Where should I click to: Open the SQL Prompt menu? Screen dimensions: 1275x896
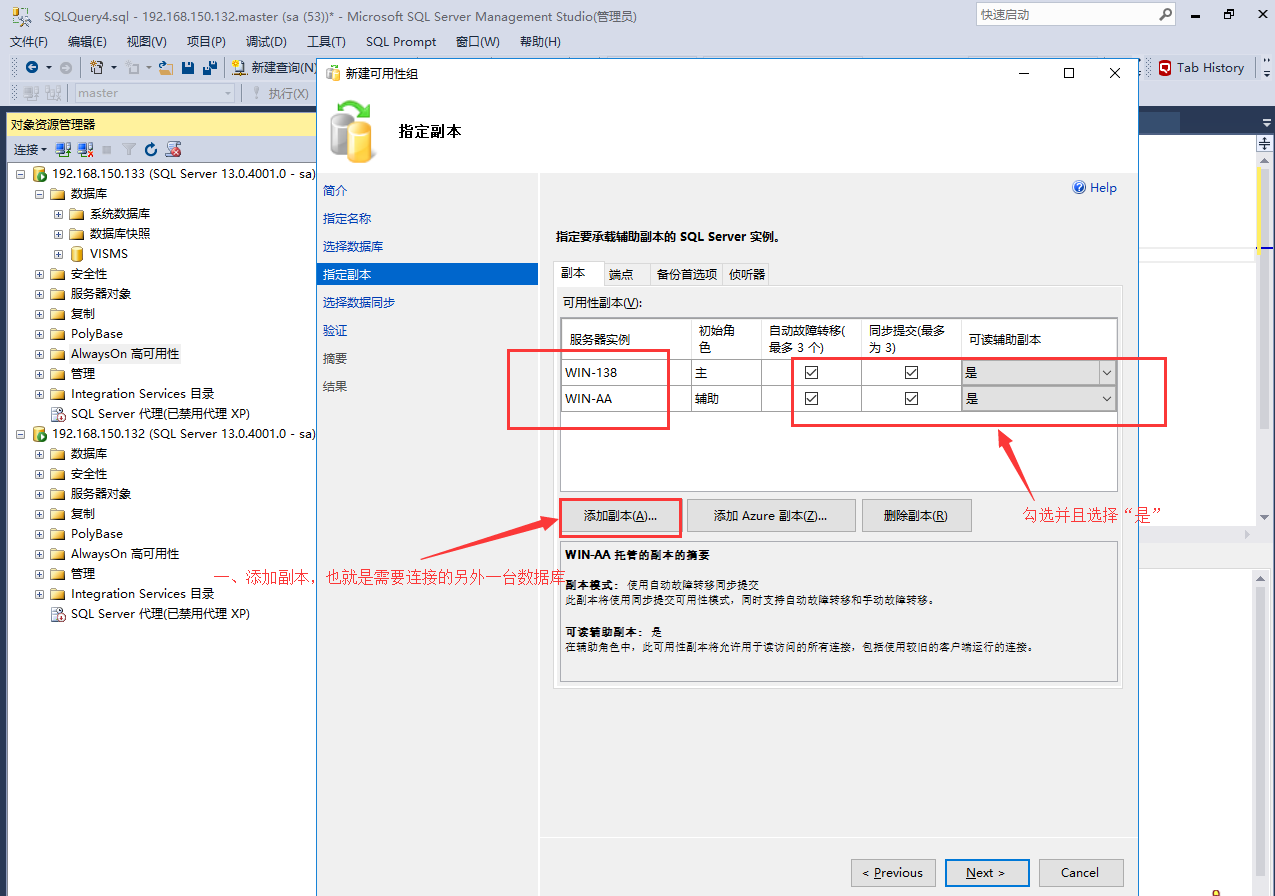(x=400, y=42)
